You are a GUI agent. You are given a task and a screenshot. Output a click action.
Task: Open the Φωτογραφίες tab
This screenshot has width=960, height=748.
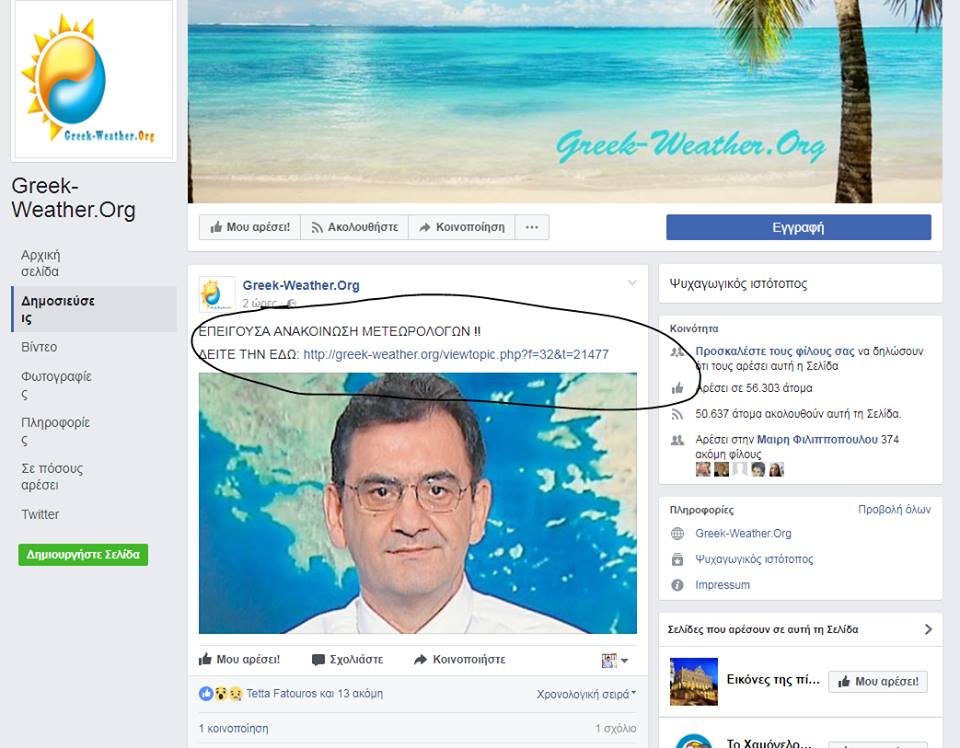pyautogui.click(x=94, y=385)
